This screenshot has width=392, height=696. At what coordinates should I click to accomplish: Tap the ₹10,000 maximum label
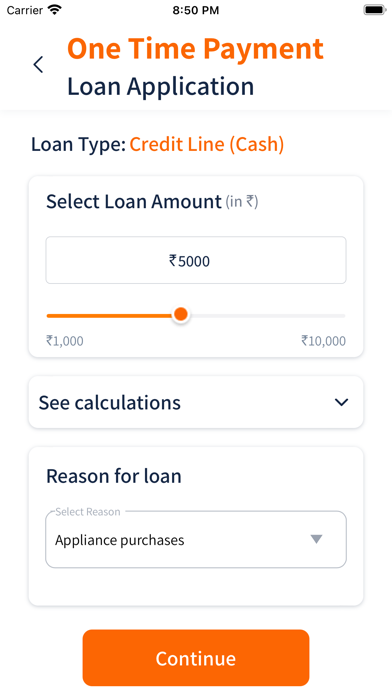(x=323, y=341)
